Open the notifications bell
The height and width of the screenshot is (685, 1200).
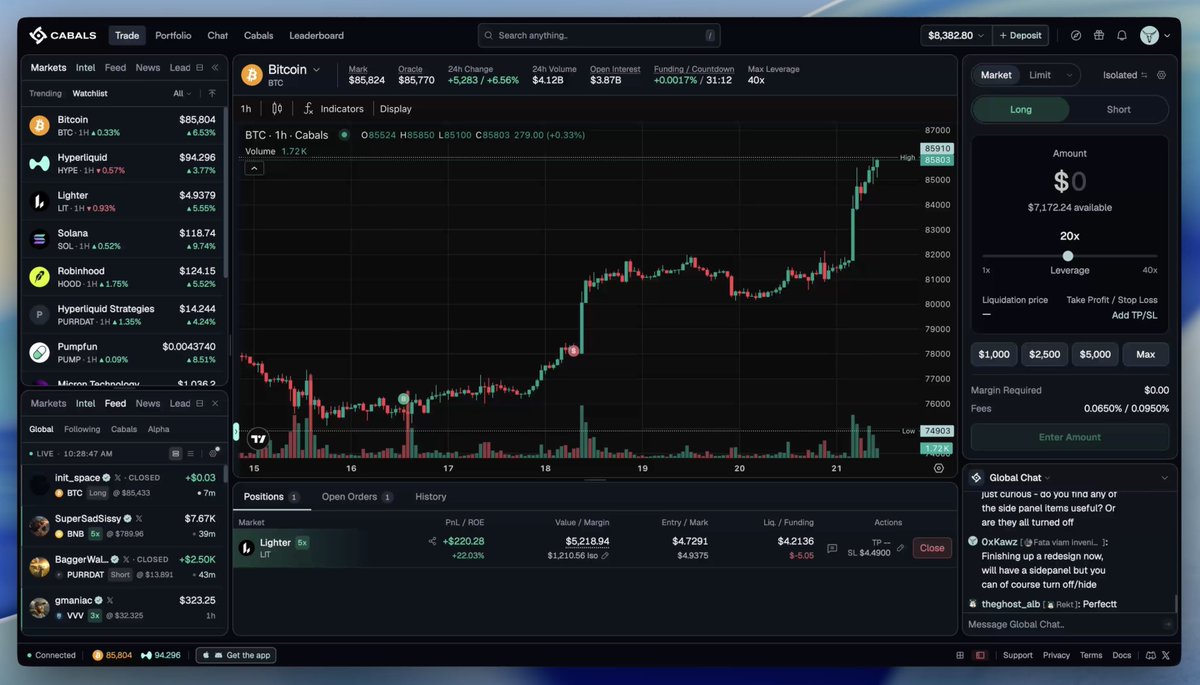point(1122,35)
